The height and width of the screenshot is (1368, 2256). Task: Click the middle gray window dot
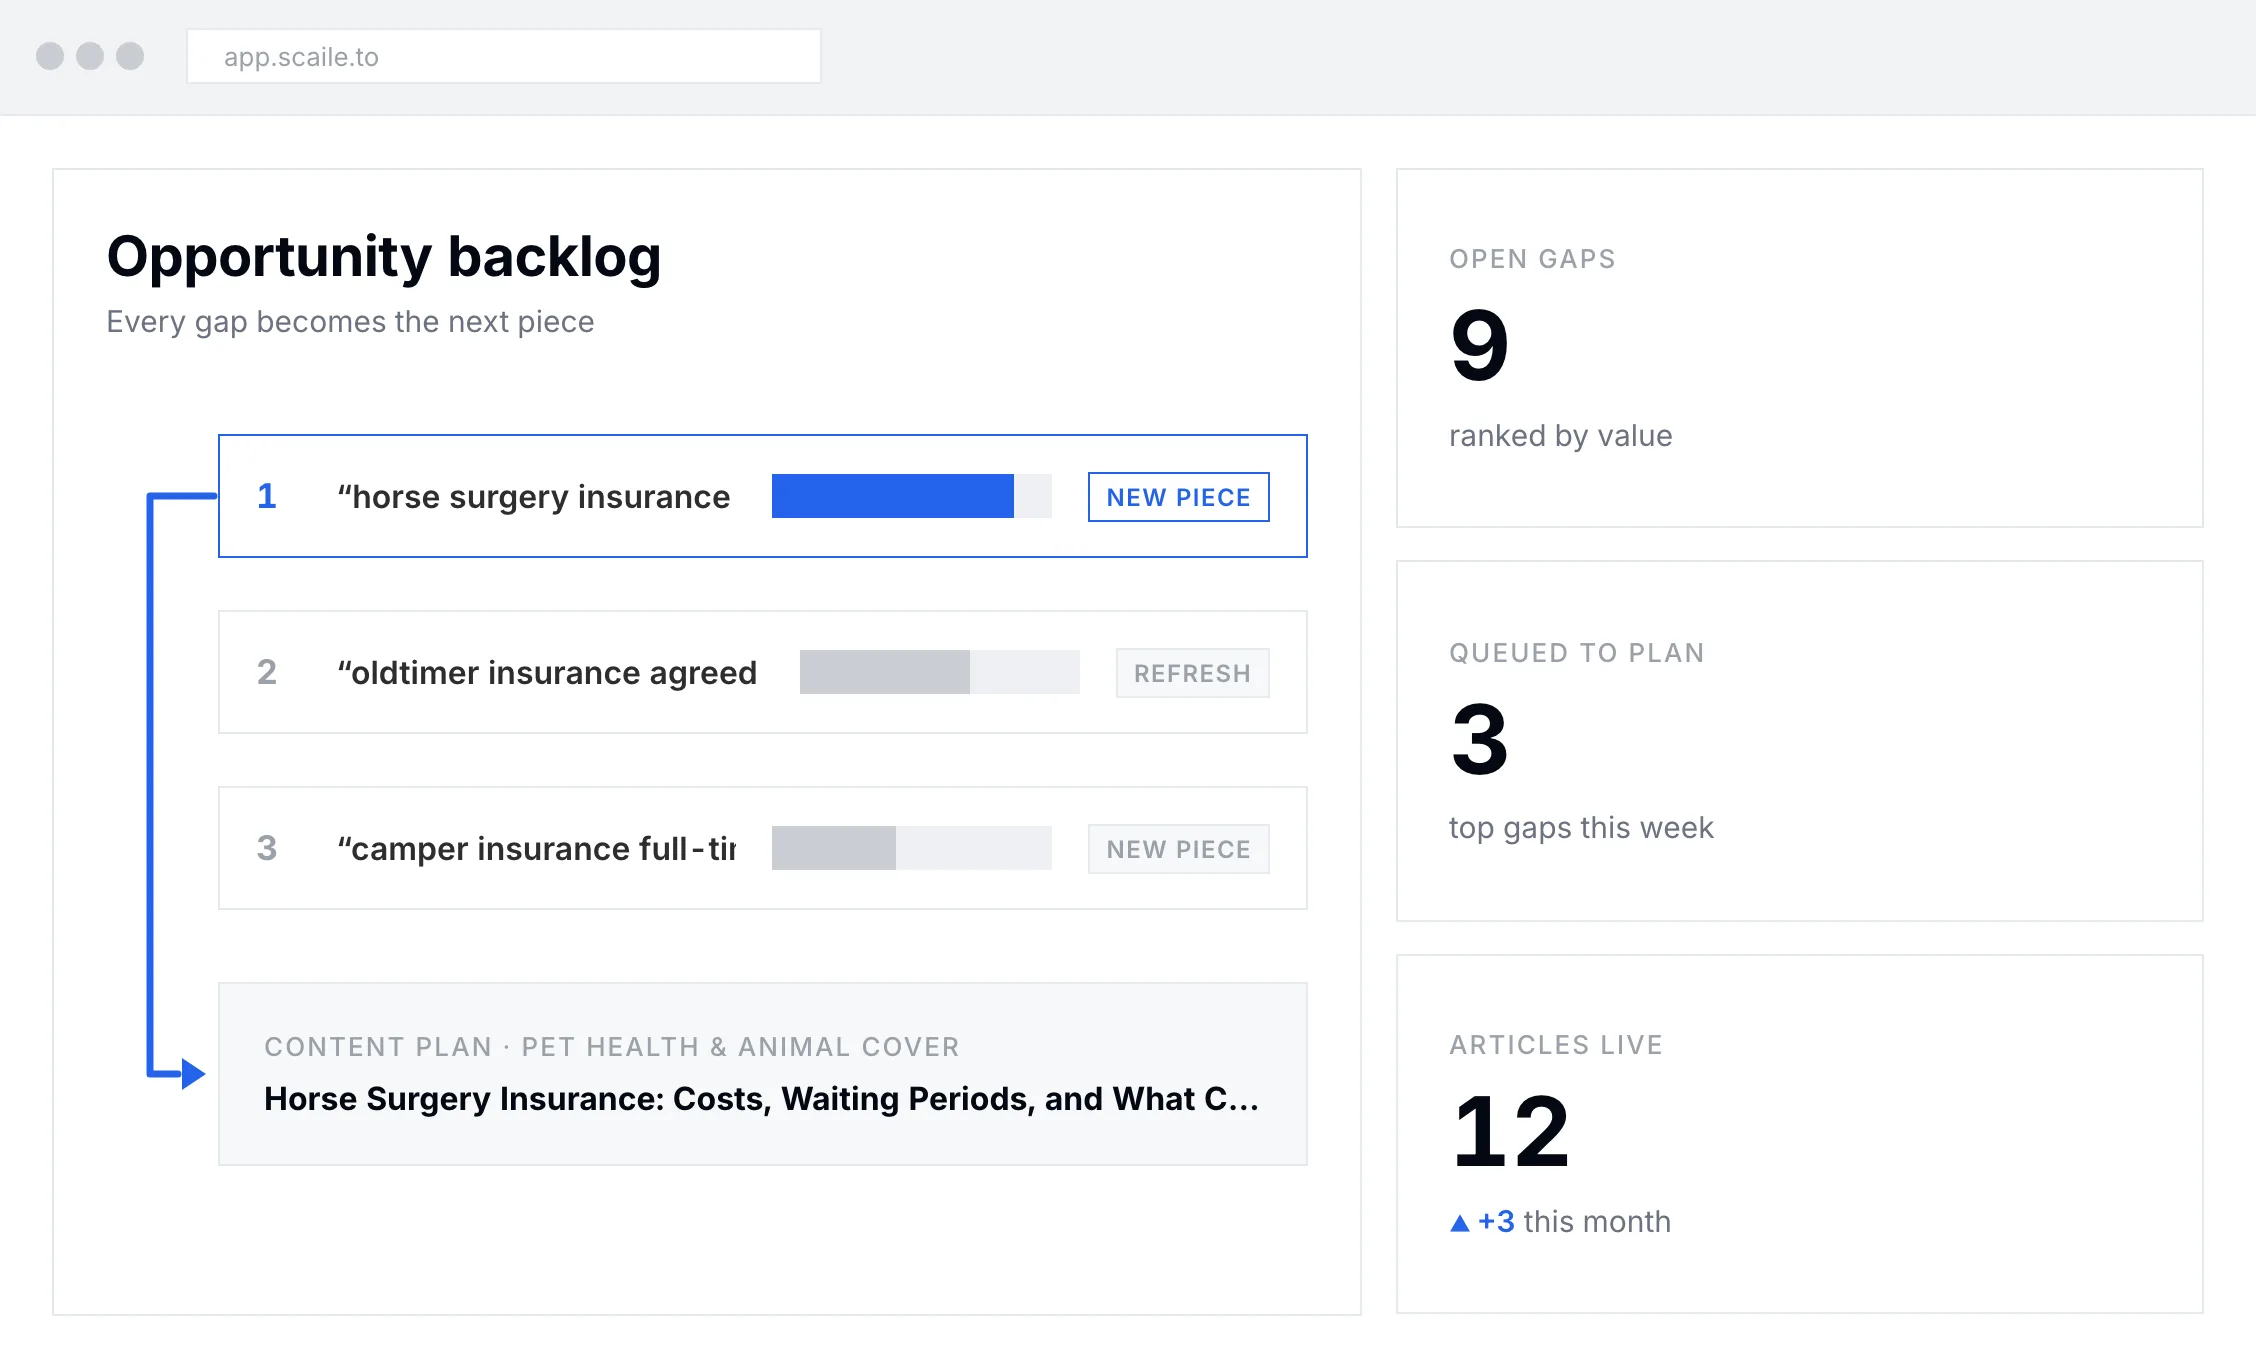[x=90, y=56]
